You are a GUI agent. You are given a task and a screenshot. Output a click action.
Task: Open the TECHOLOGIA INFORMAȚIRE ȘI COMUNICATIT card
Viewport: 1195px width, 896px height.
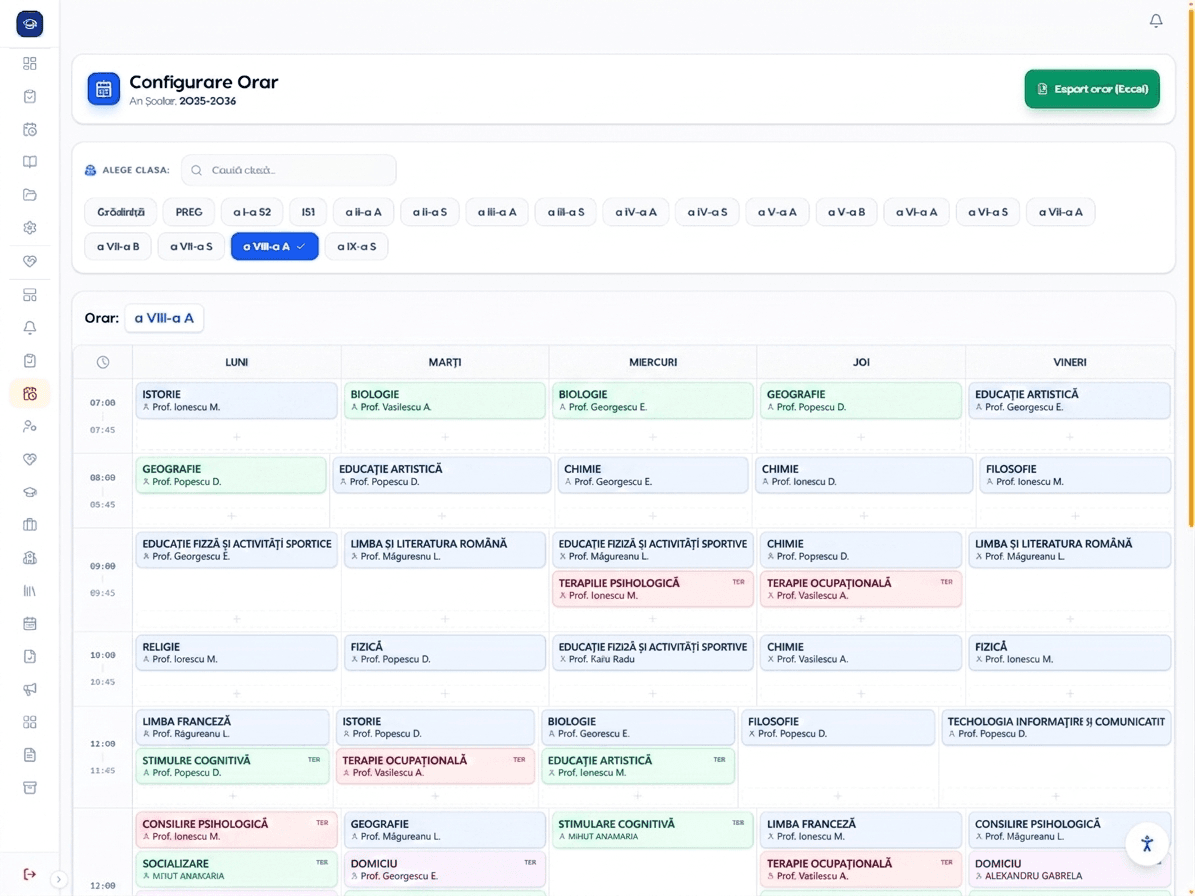1056,727
